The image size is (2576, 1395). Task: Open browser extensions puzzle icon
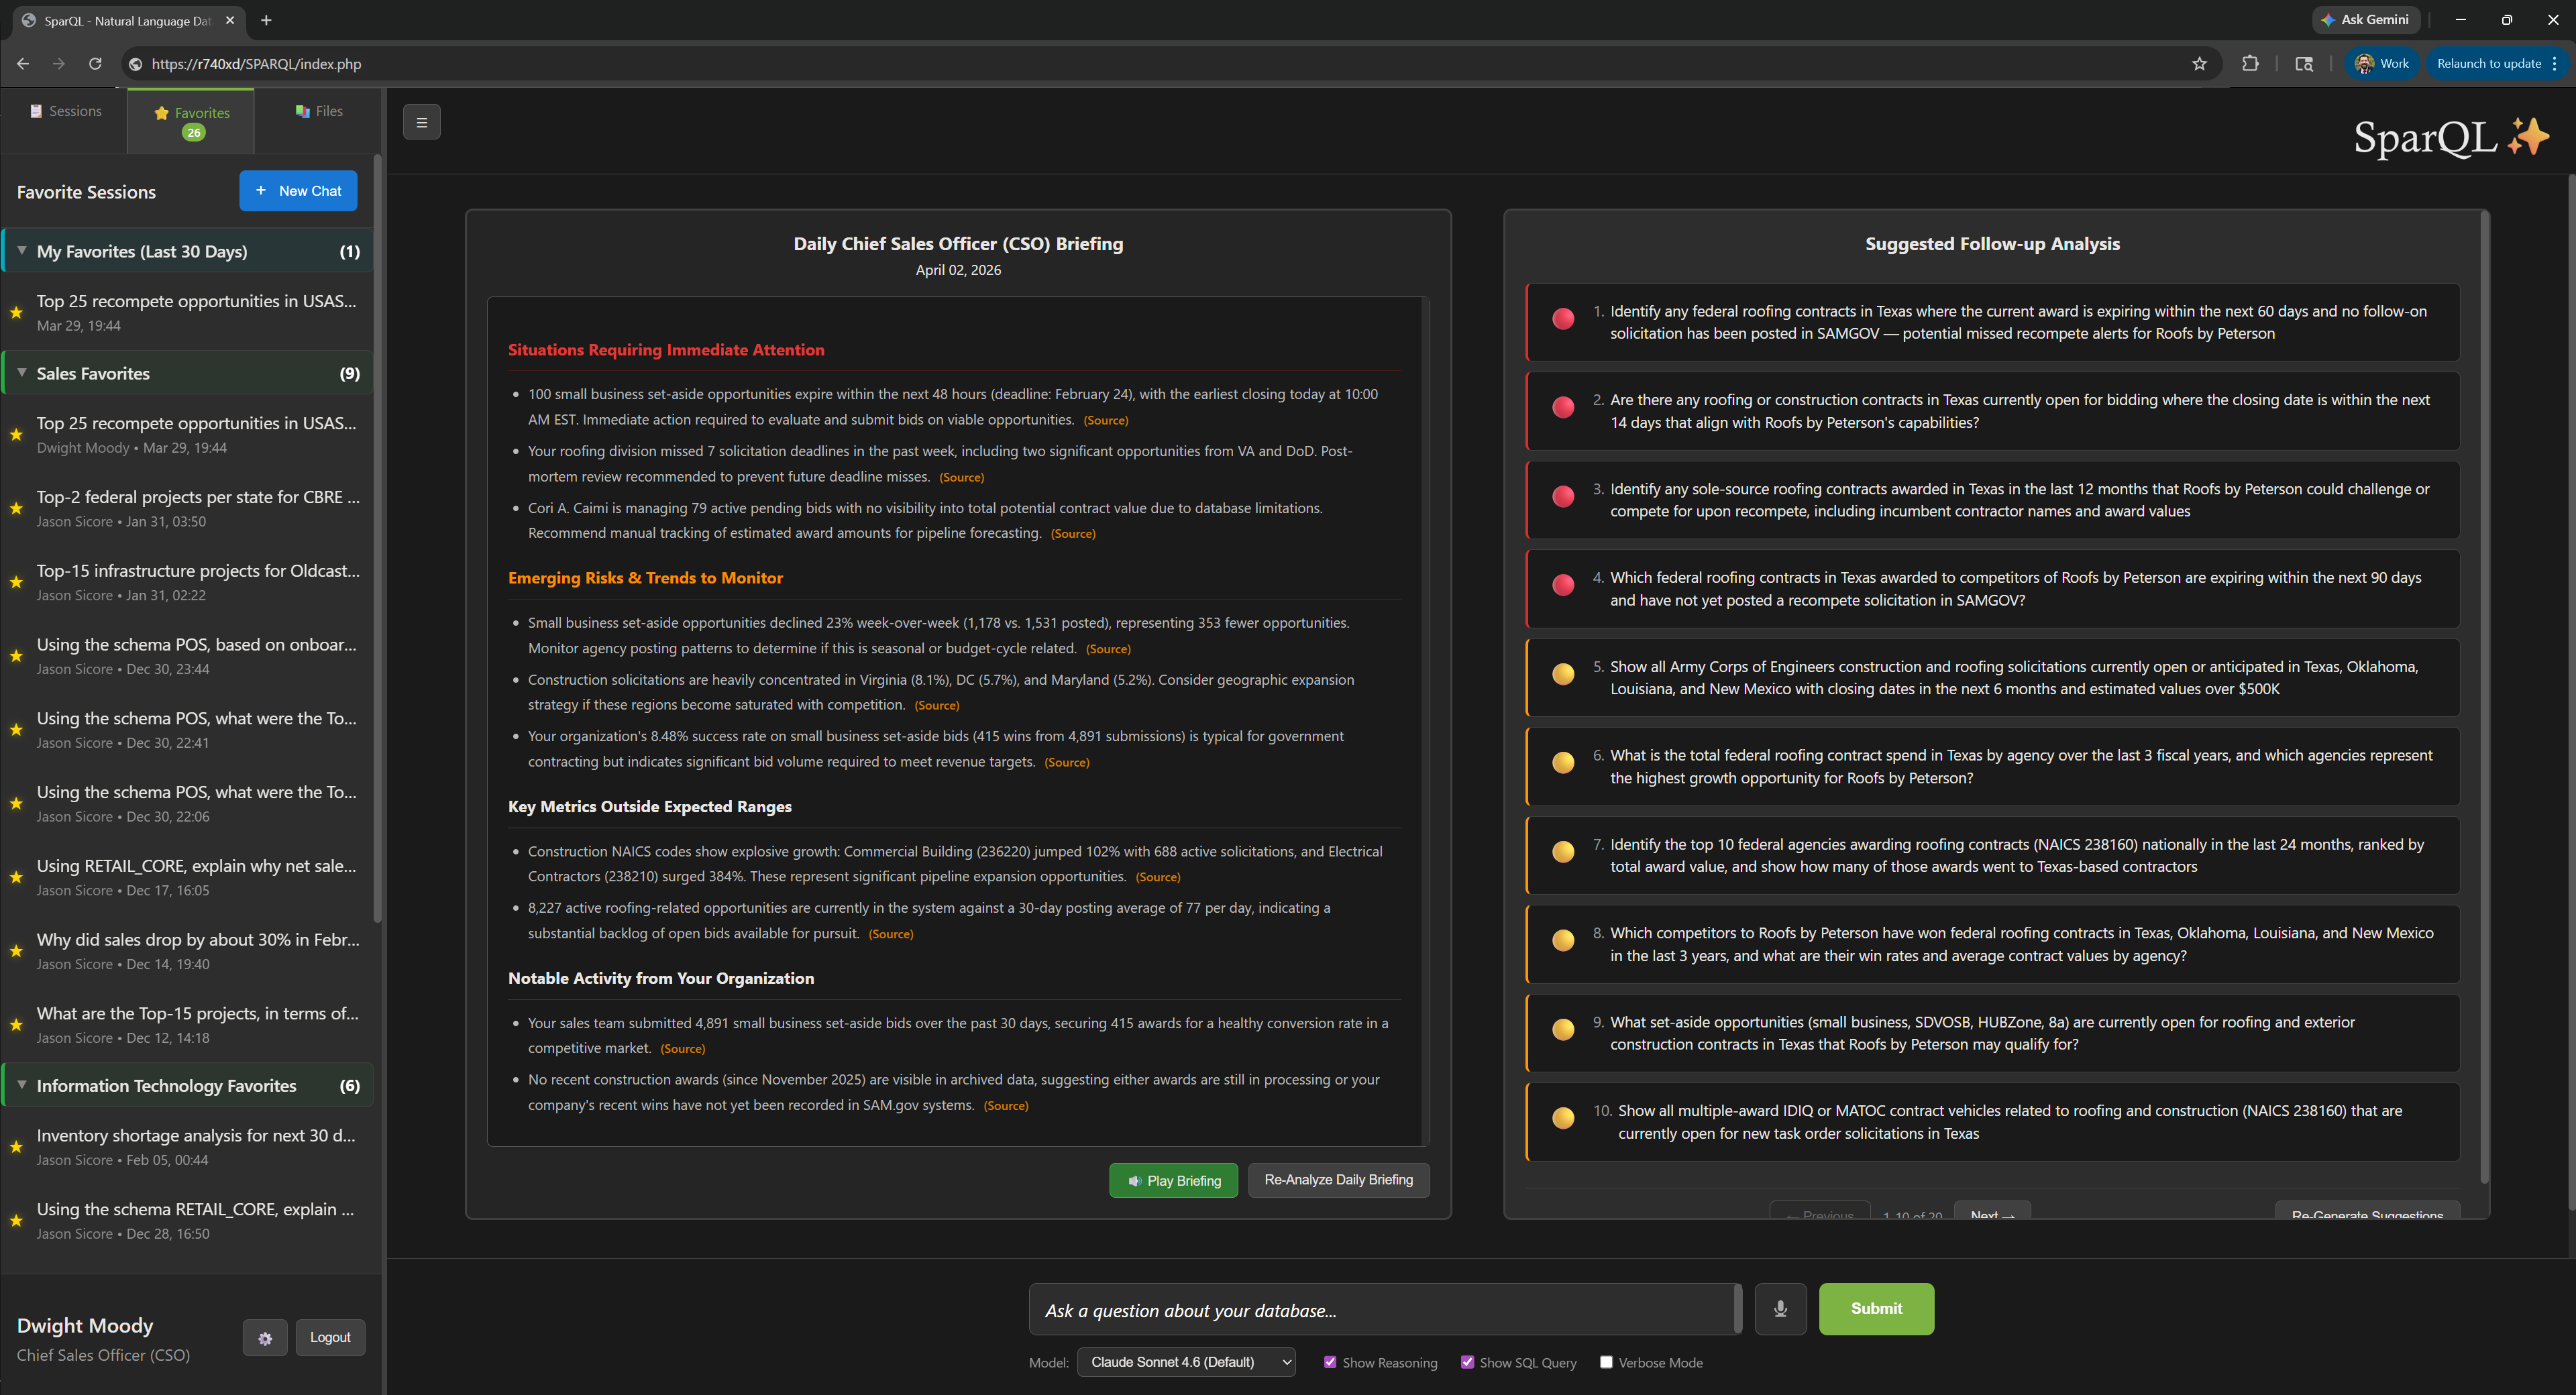pos(2250,64)
